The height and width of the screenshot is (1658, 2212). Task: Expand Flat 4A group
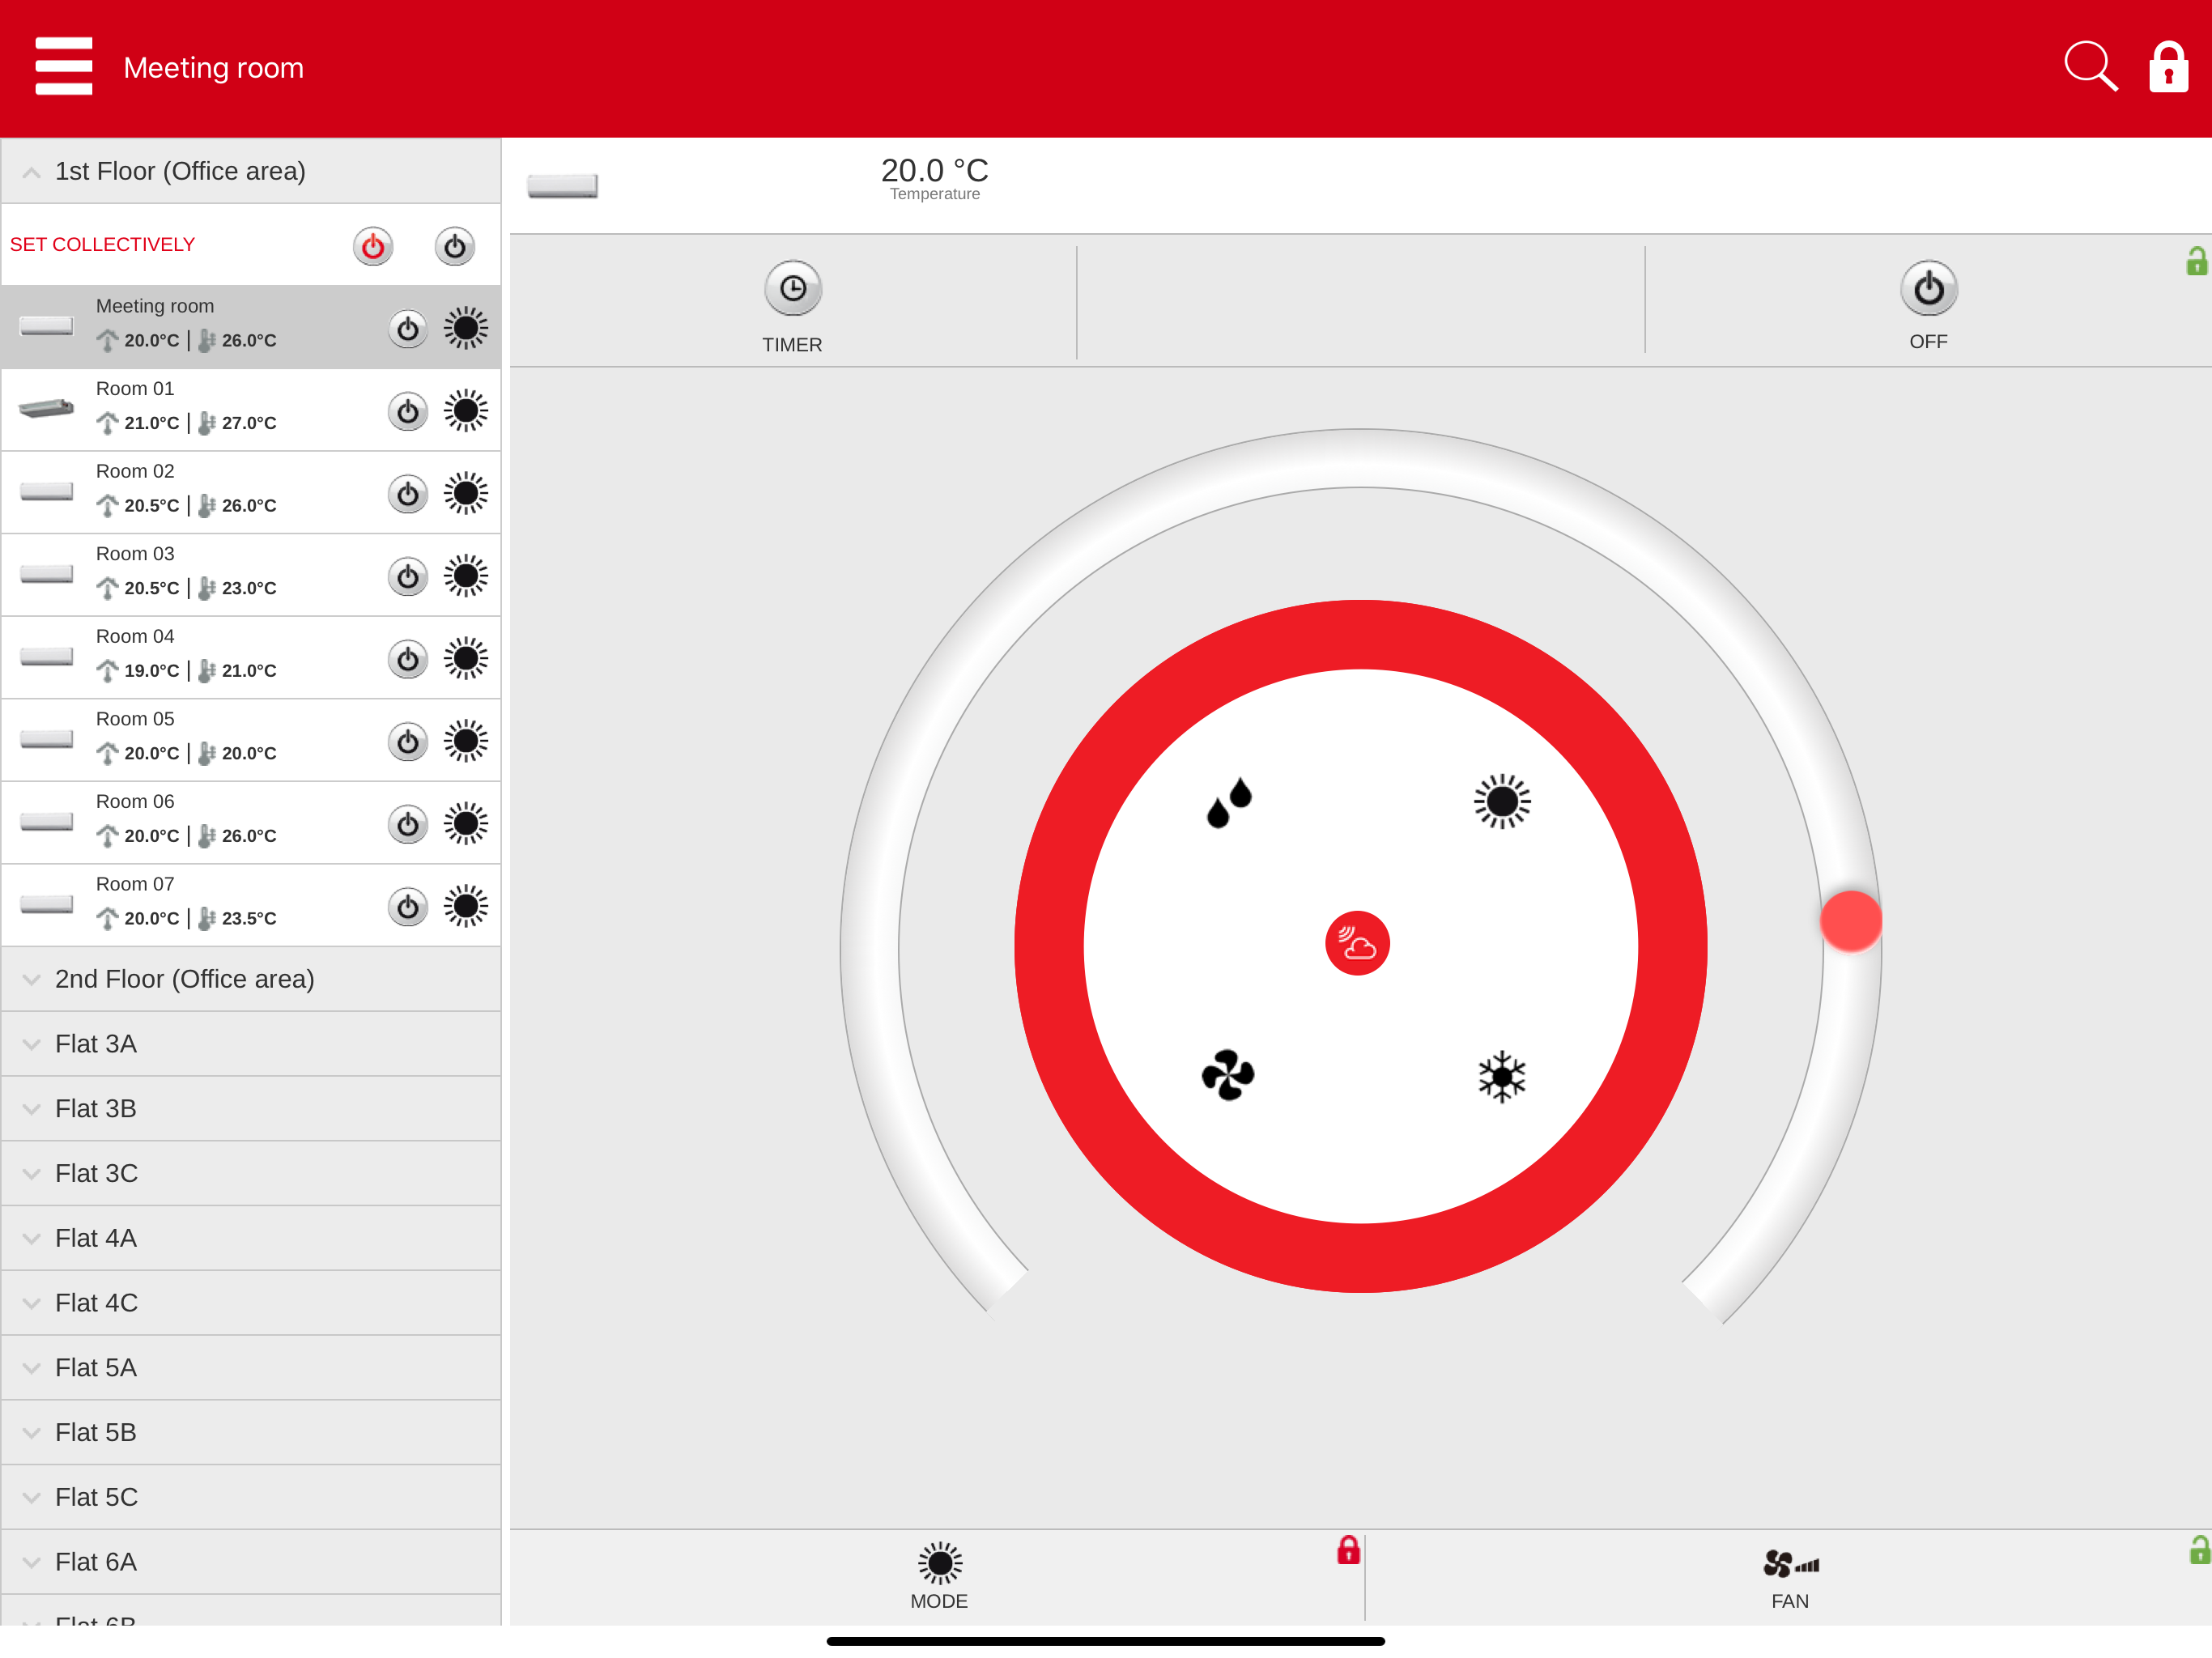click(251, 1238)
